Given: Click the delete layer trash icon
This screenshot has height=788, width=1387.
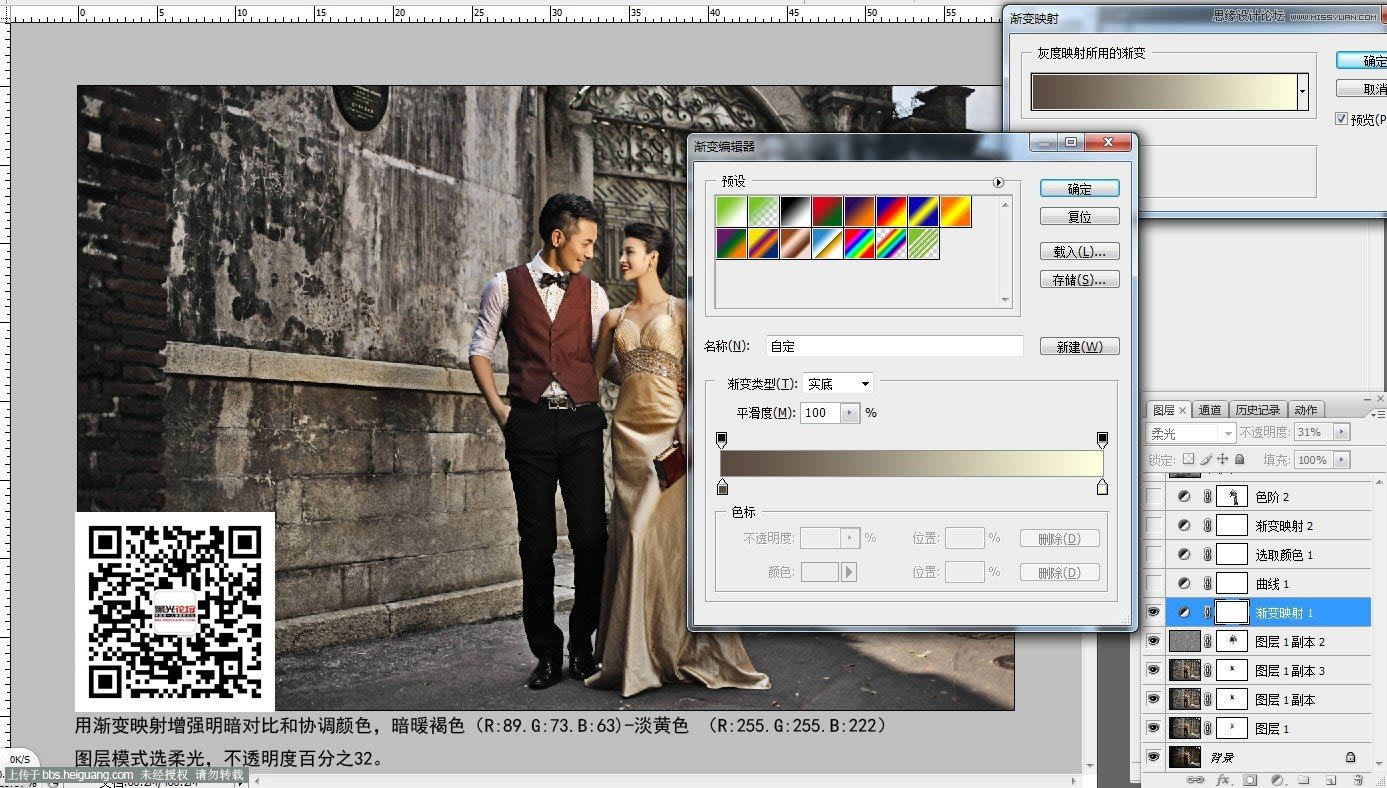Looking at the screenshot, I should [x=1358, y=780].
